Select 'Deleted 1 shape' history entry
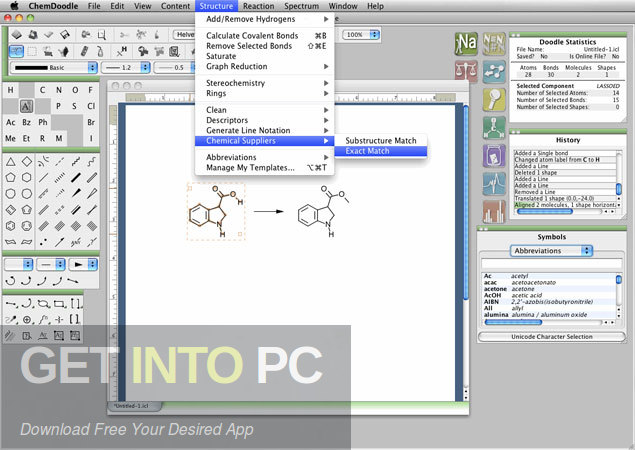Screen dimensions: 635x450 (x=565, y=173)
